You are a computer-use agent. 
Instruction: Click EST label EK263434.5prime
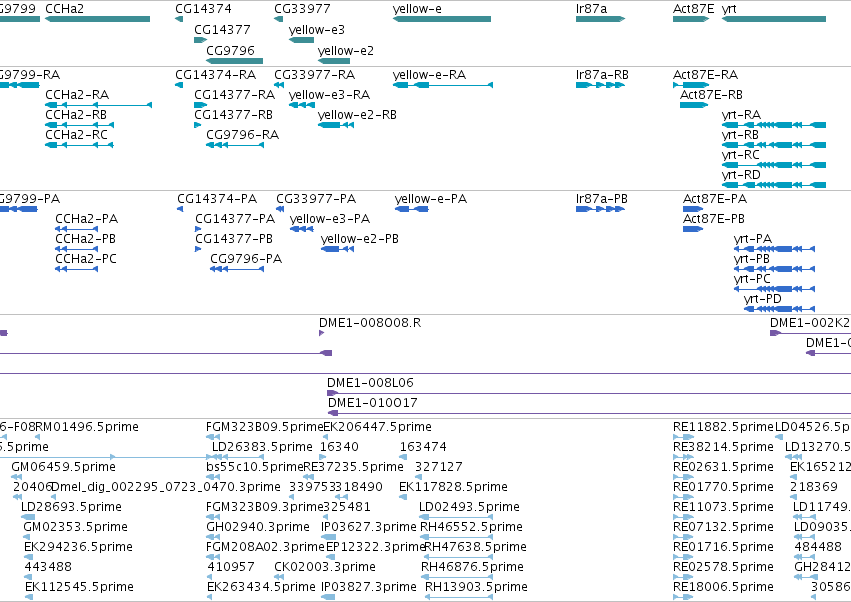coord(261,587)
